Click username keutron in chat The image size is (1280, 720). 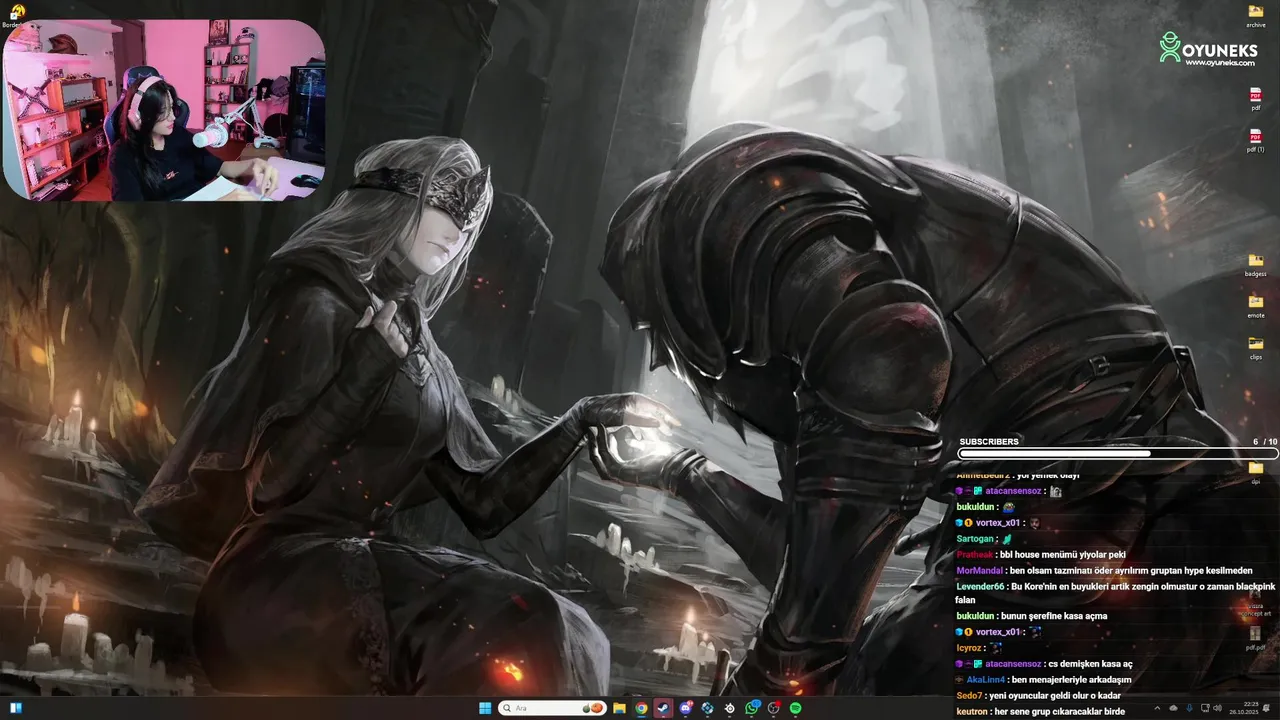[x=972, y=712]
